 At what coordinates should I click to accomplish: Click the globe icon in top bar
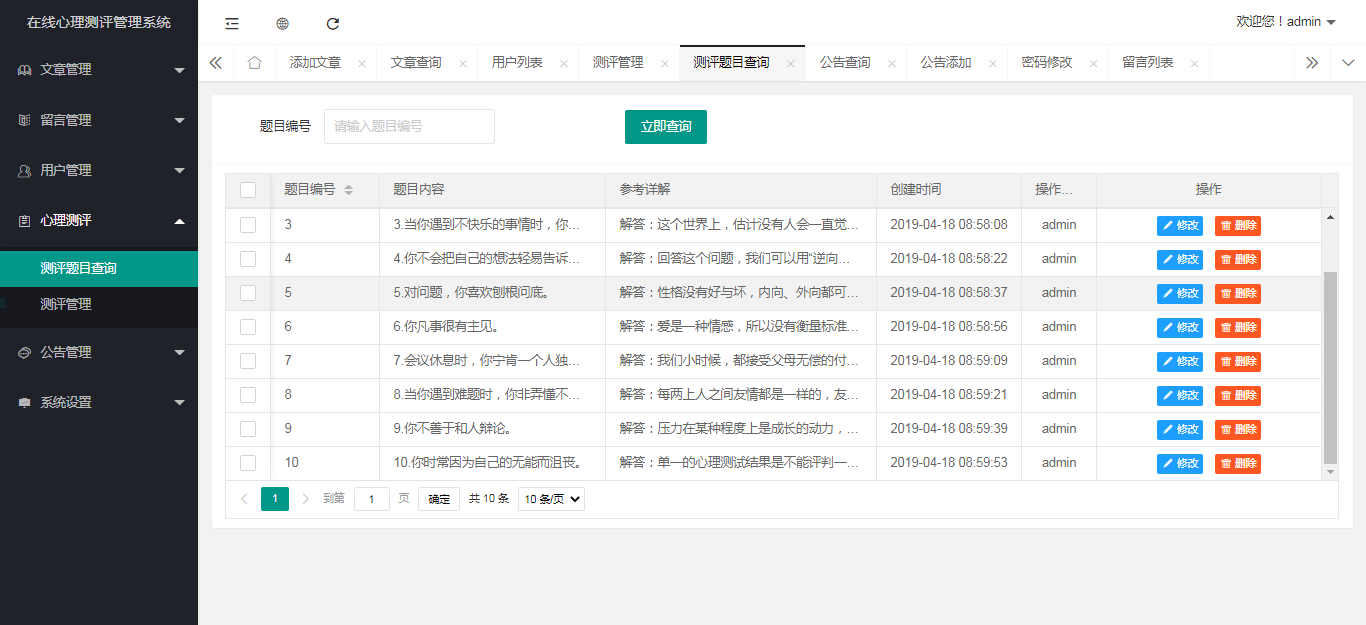point(282,23)
